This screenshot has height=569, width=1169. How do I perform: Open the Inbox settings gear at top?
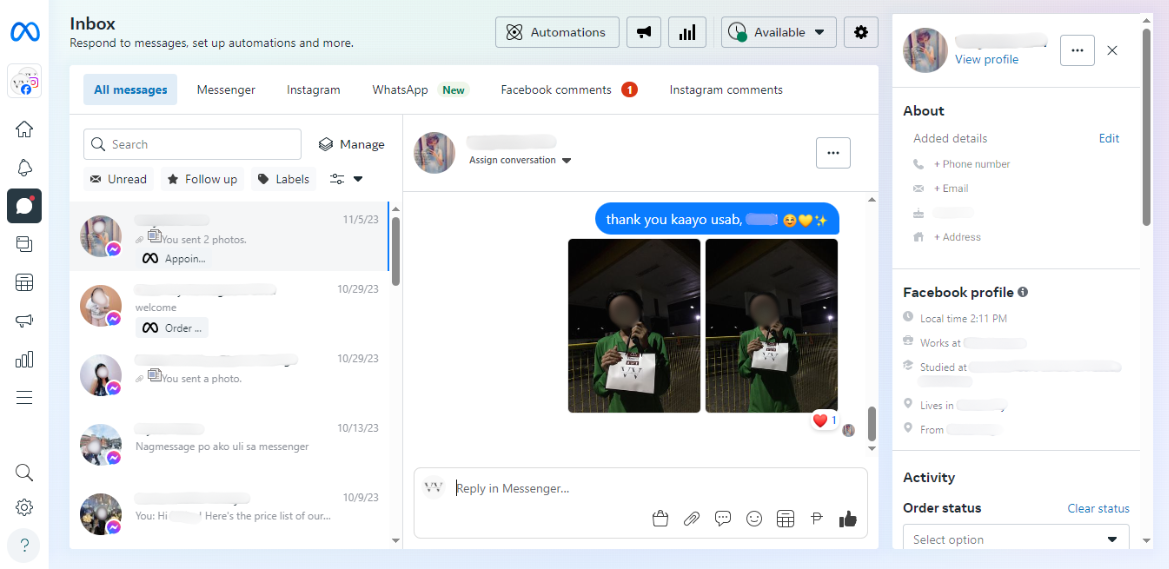(861, 32)
